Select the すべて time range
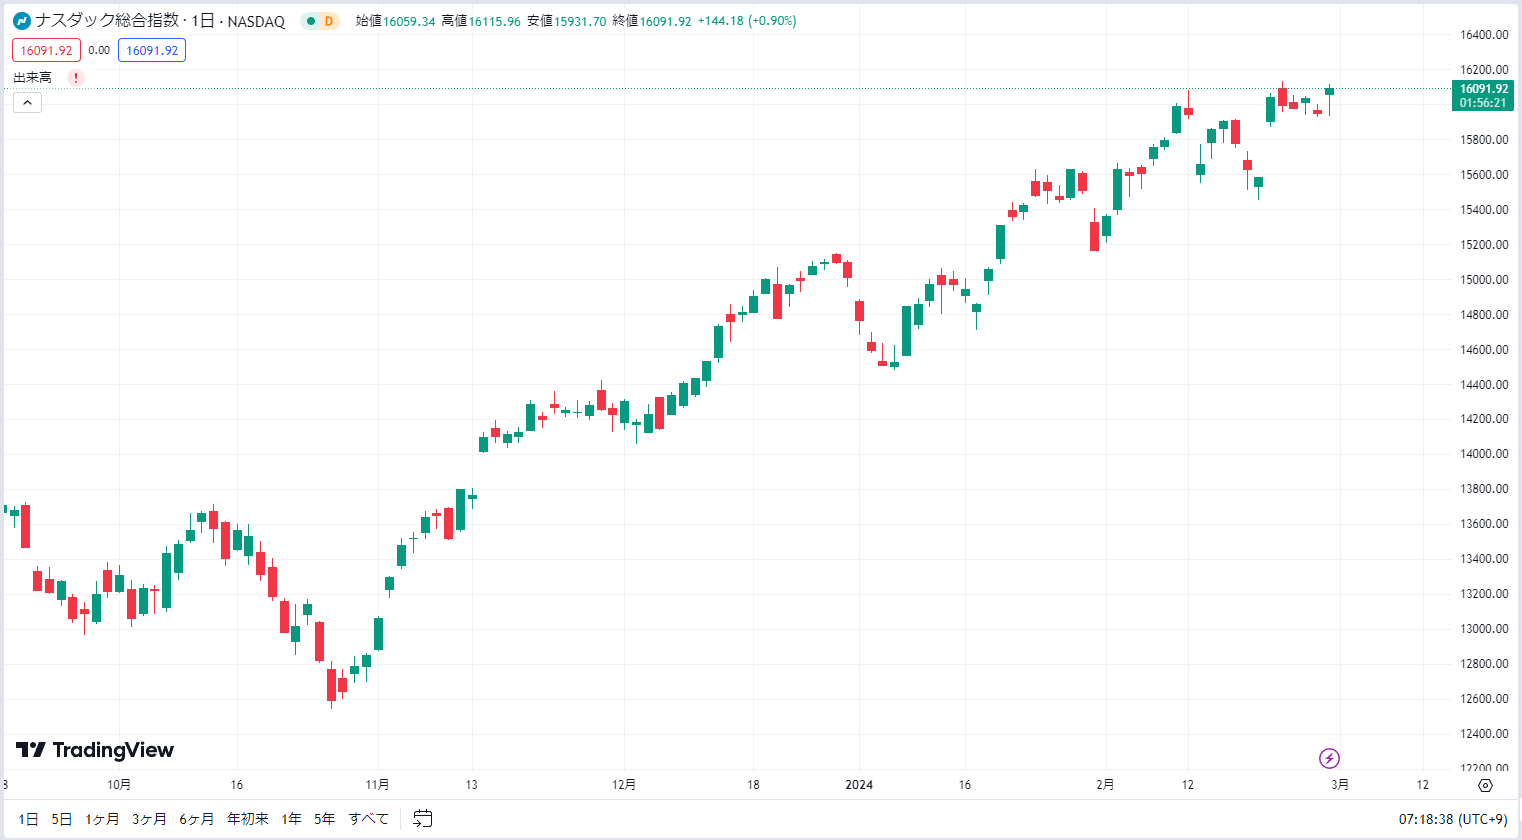Viewport: 1522px width, 840px height. point(368,819)
